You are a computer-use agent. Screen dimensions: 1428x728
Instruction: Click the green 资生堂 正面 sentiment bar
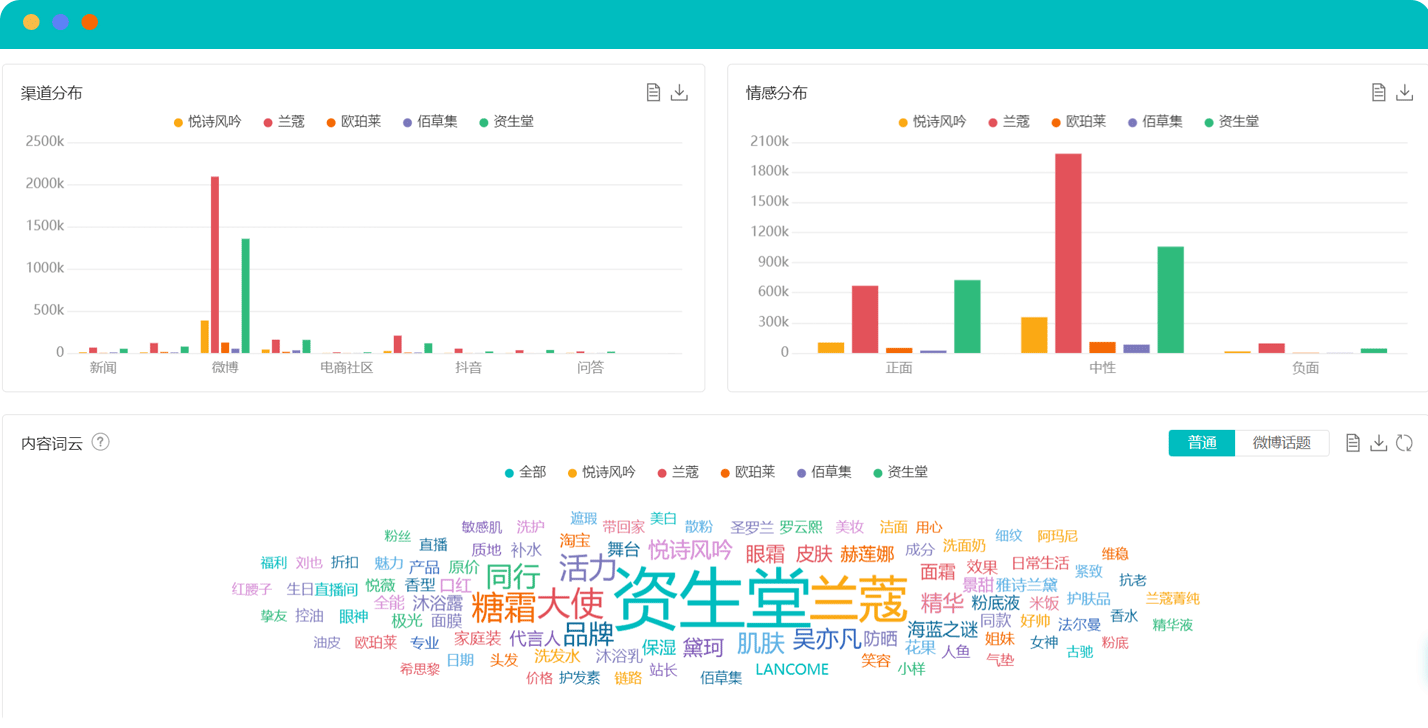coord(967,316)
